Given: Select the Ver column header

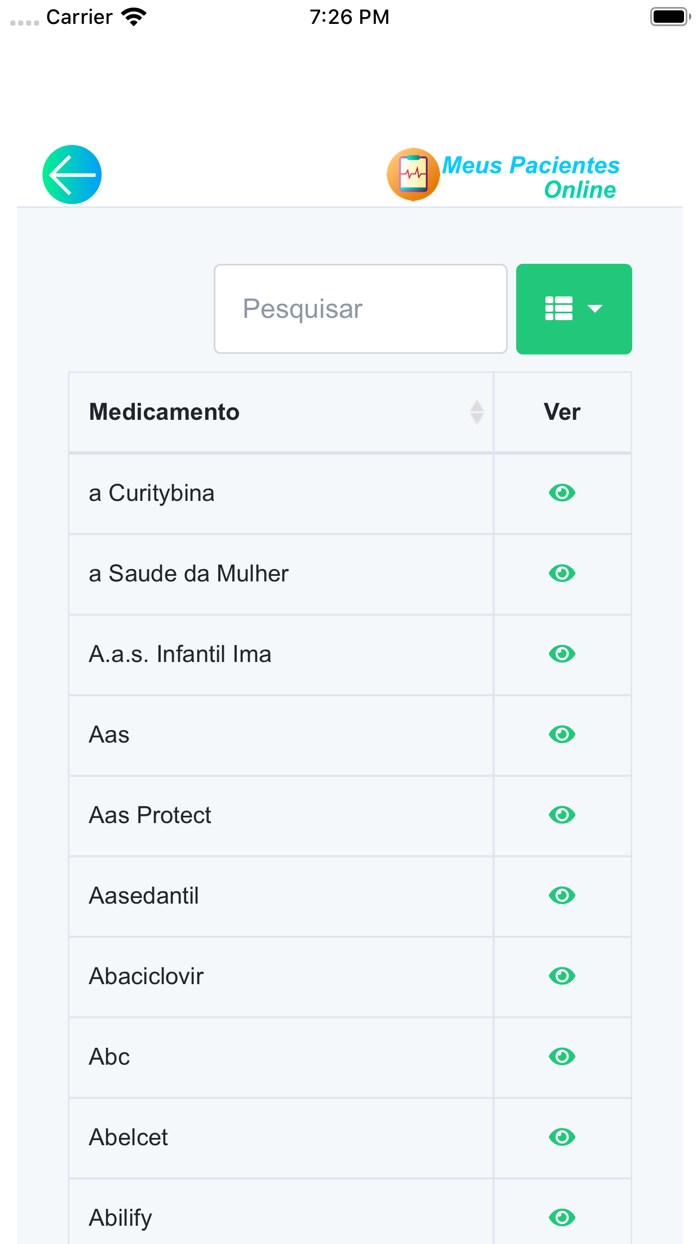Looking at the screenshot, I should [562, 412].
